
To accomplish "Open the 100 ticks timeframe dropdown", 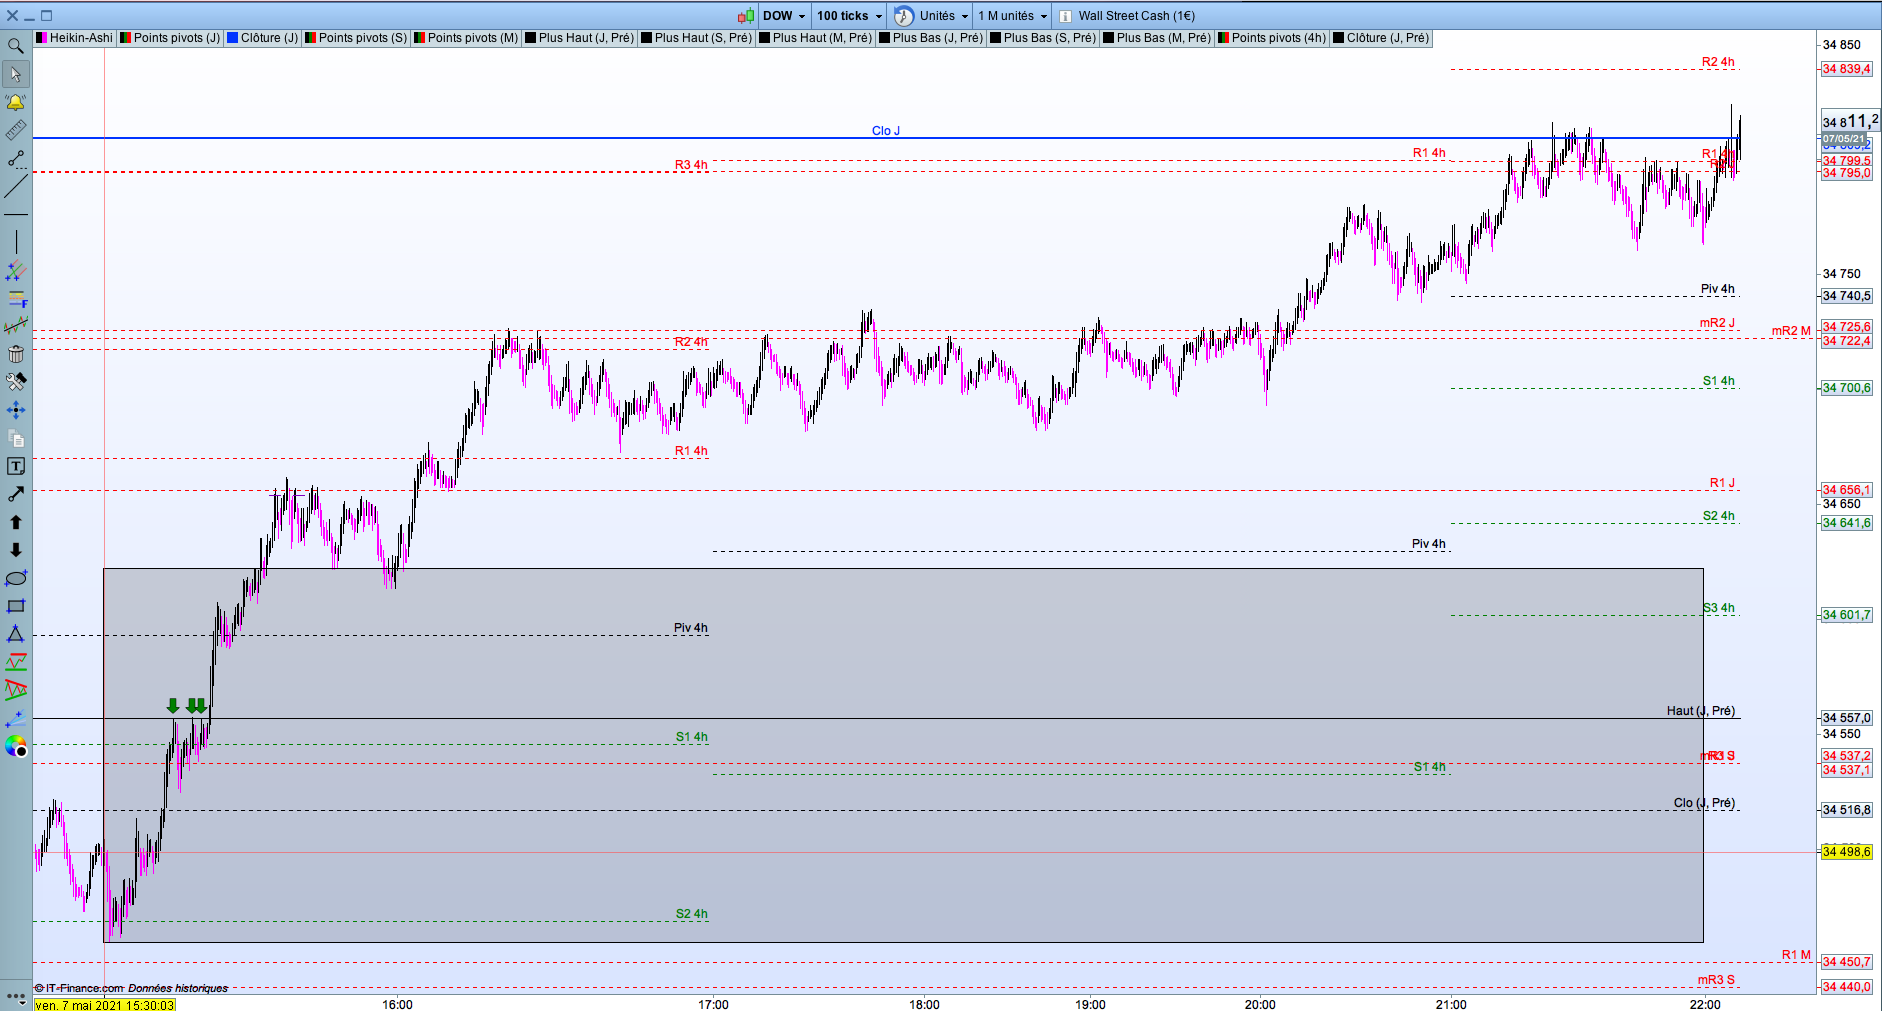I will click(x=849, y=16).
